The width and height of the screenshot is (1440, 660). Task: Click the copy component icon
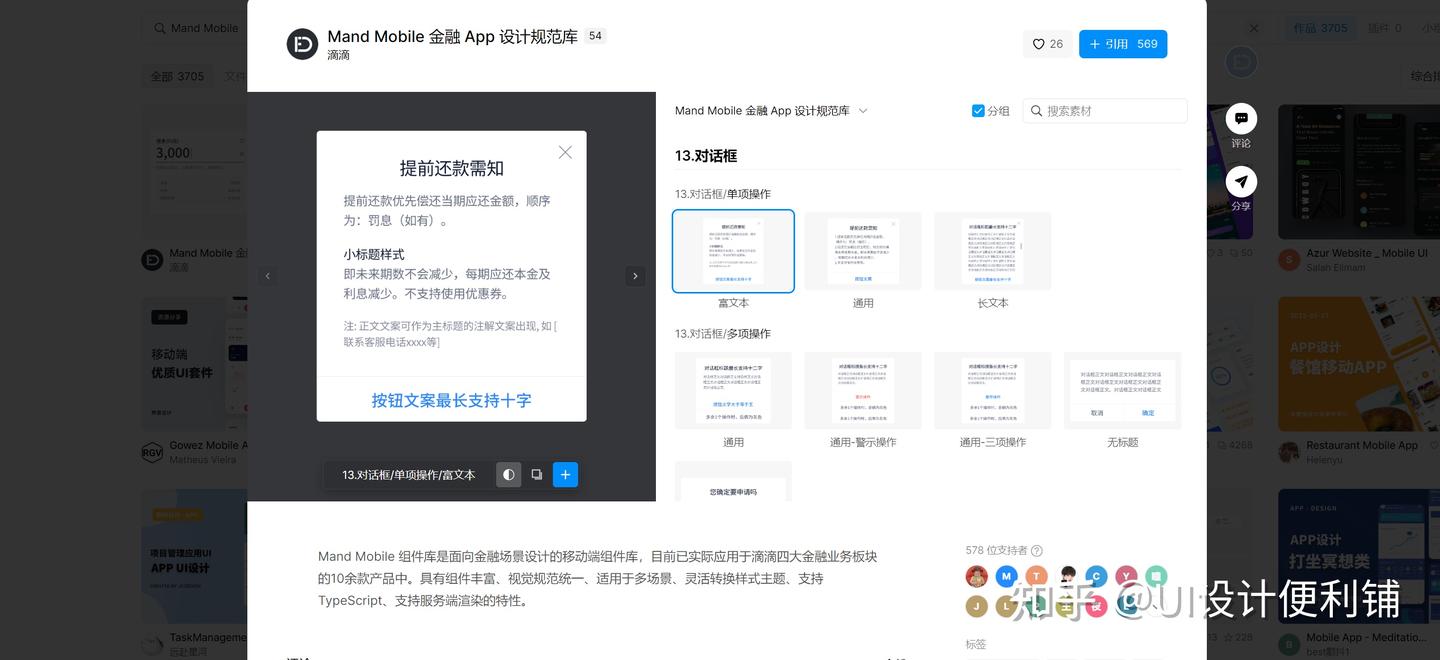coord(537,475)
